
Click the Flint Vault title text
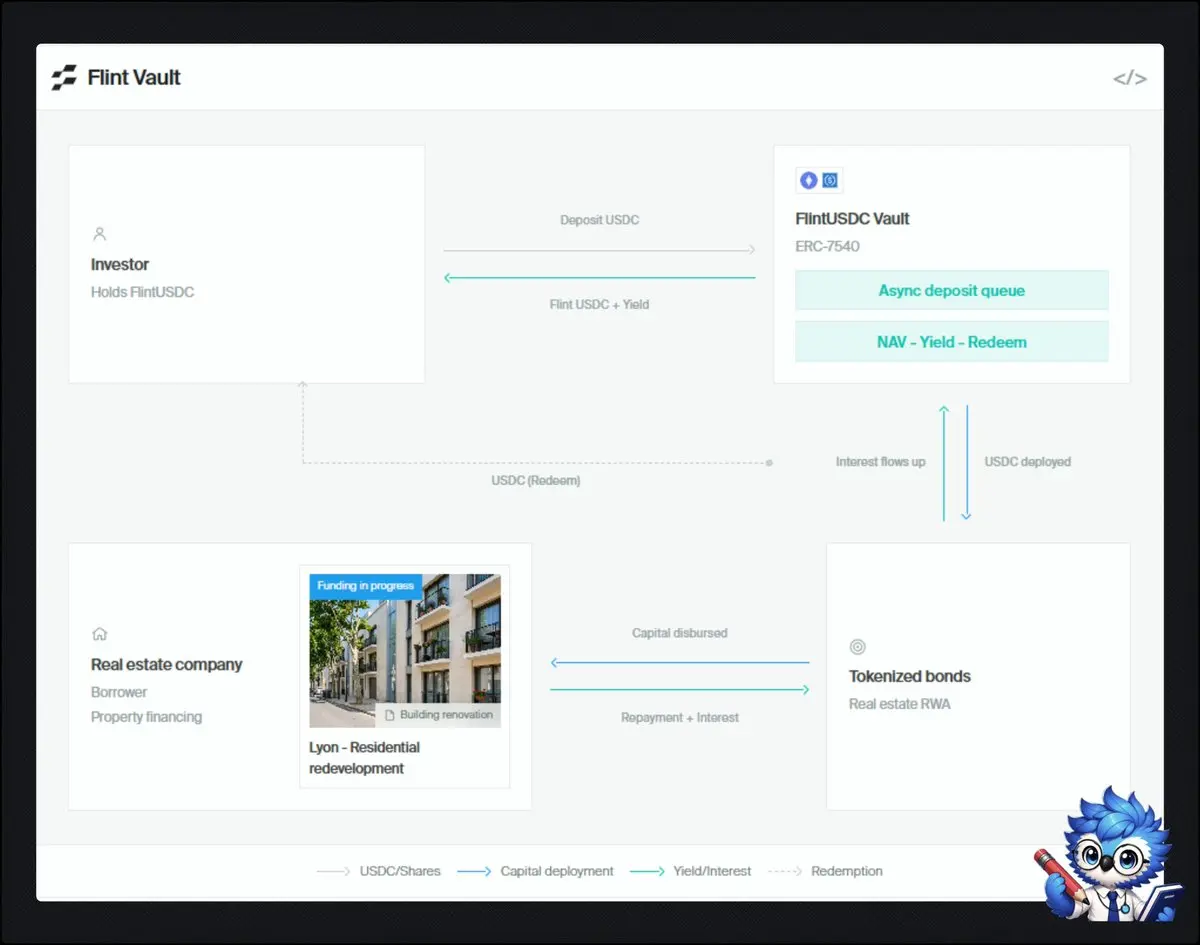134,78
